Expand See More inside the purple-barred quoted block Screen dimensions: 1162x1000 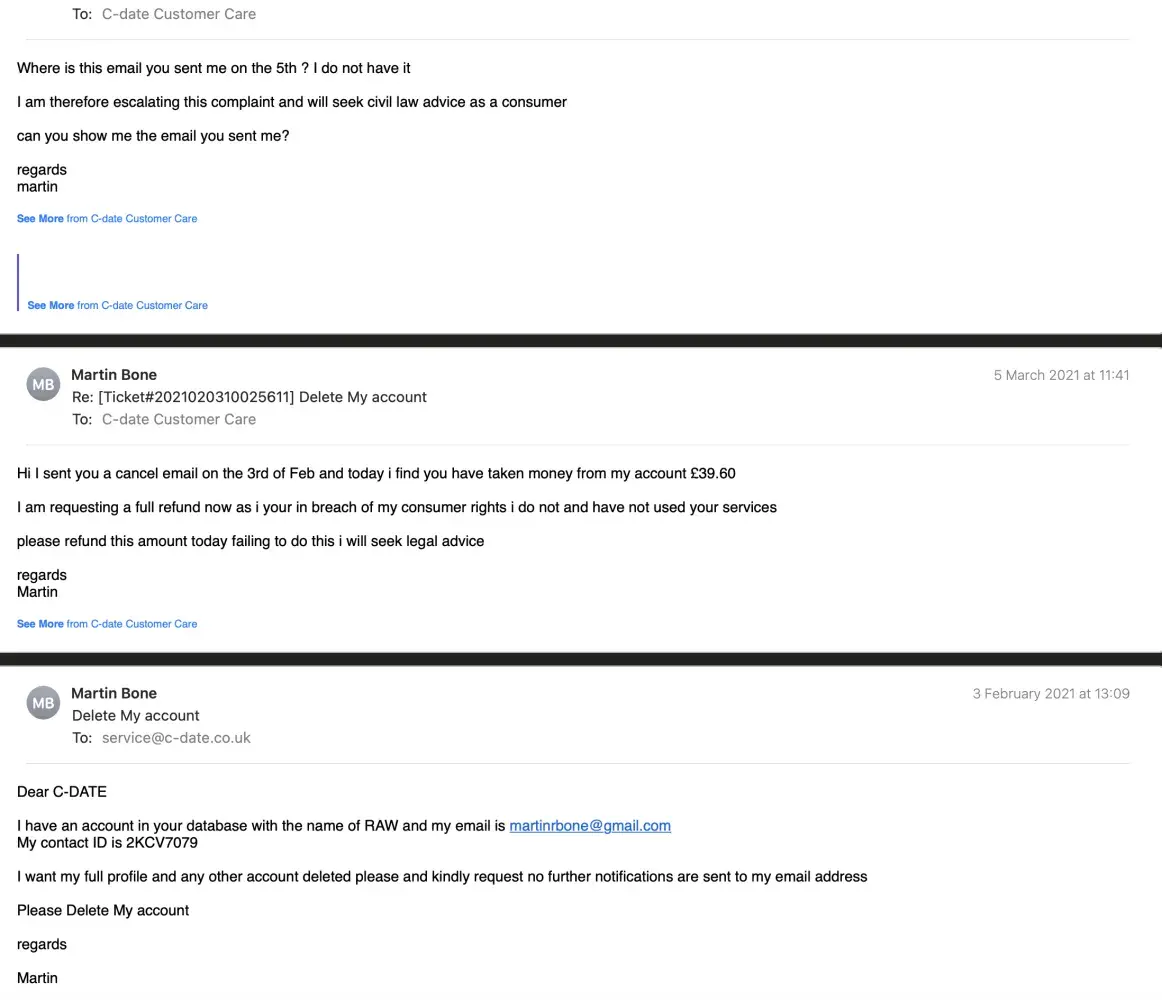click(x=50, y=306)
